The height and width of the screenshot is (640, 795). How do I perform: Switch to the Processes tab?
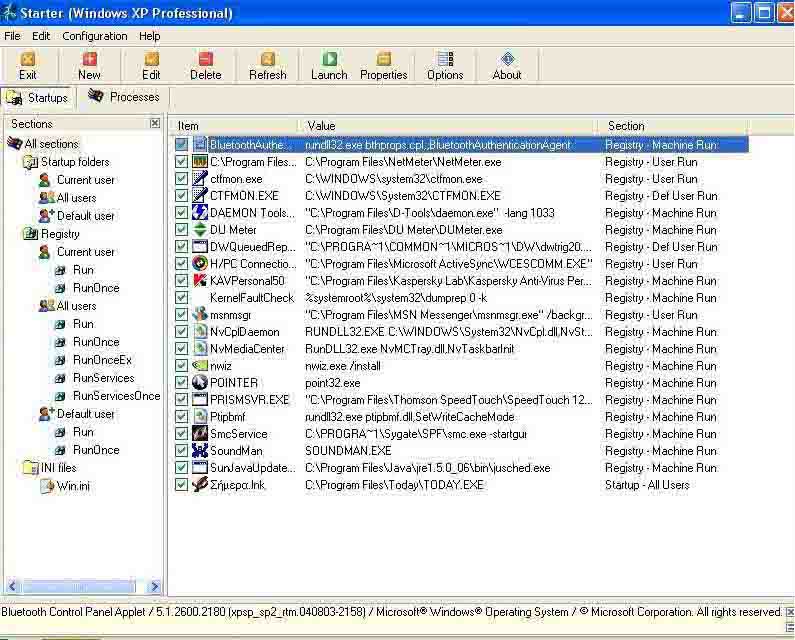(x=124, y=97)
